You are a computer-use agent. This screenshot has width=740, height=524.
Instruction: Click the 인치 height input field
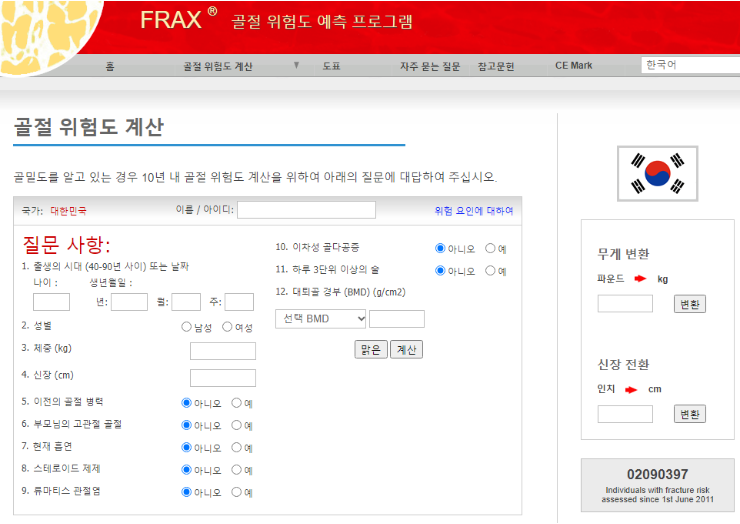click(625, 414)
